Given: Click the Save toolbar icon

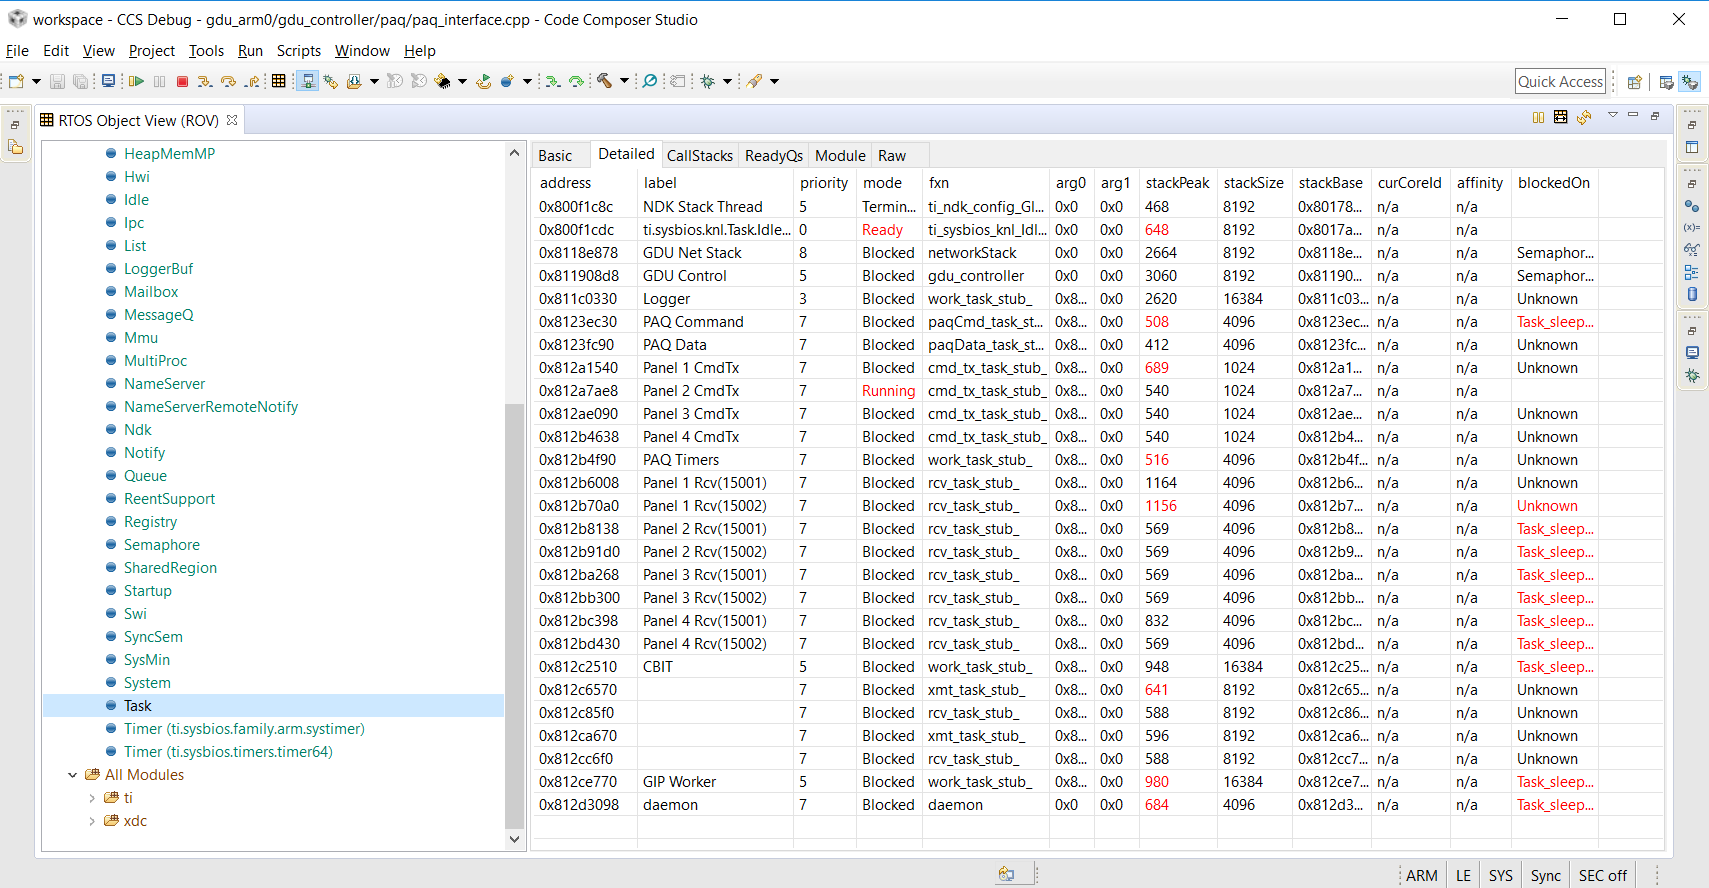Looking at the screenshot, I should click(x=57, y=81).
